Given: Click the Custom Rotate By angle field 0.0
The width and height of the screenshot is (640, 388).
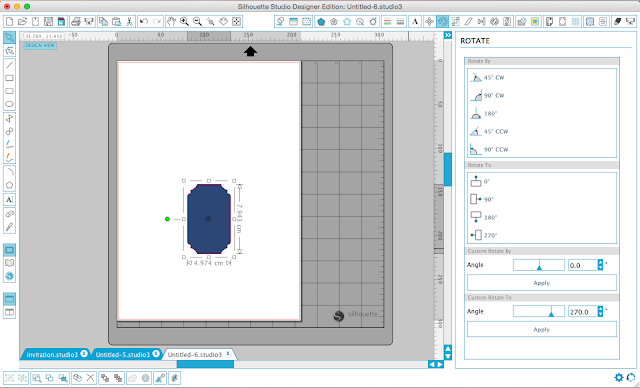Looking at the screenshot, I should point(582,265).
